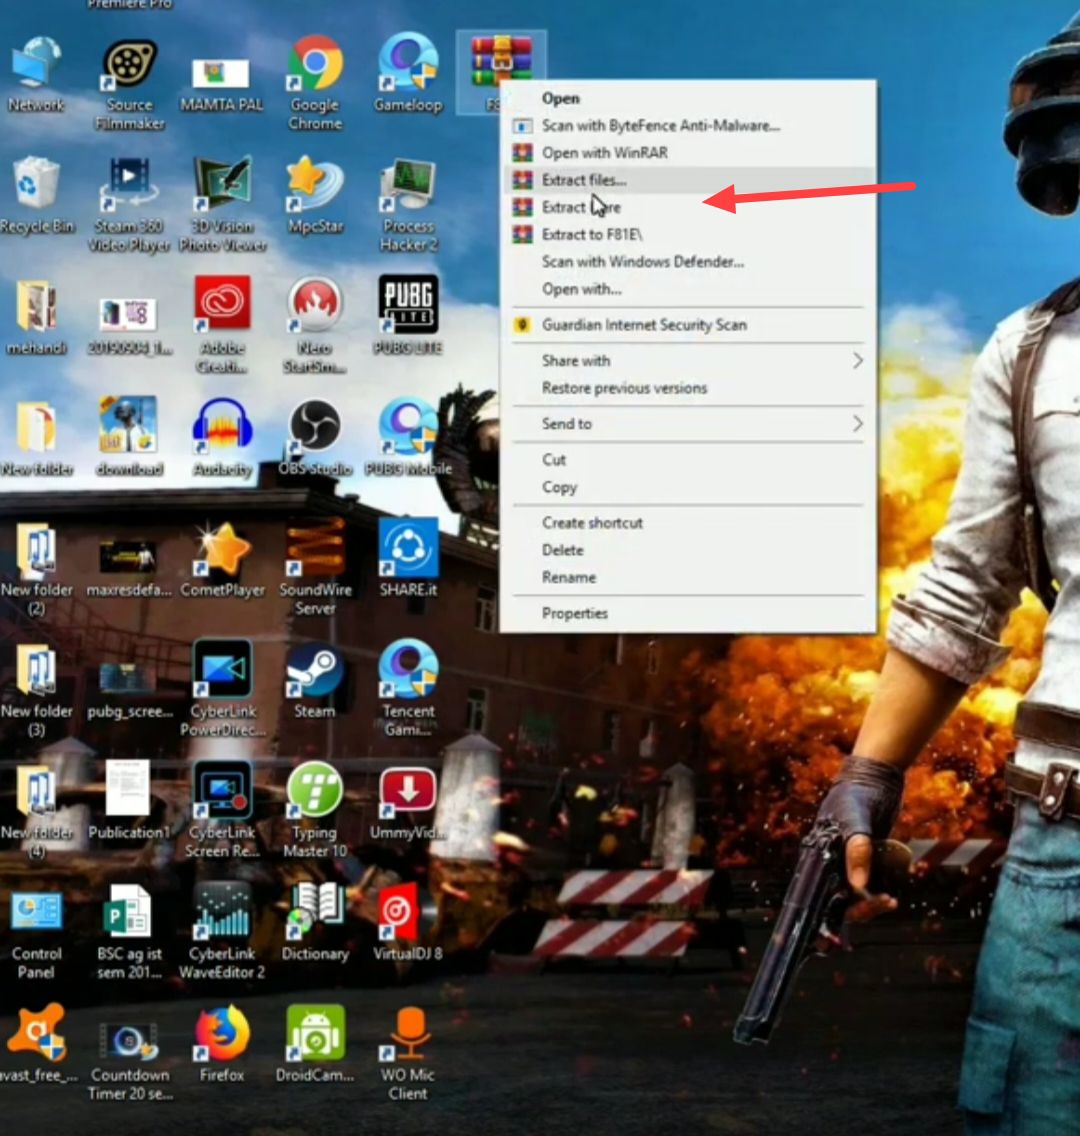This screenshot has height=1136, width=1080.
Task: Select the Steam shortcut icon
Action: point(315,681)
